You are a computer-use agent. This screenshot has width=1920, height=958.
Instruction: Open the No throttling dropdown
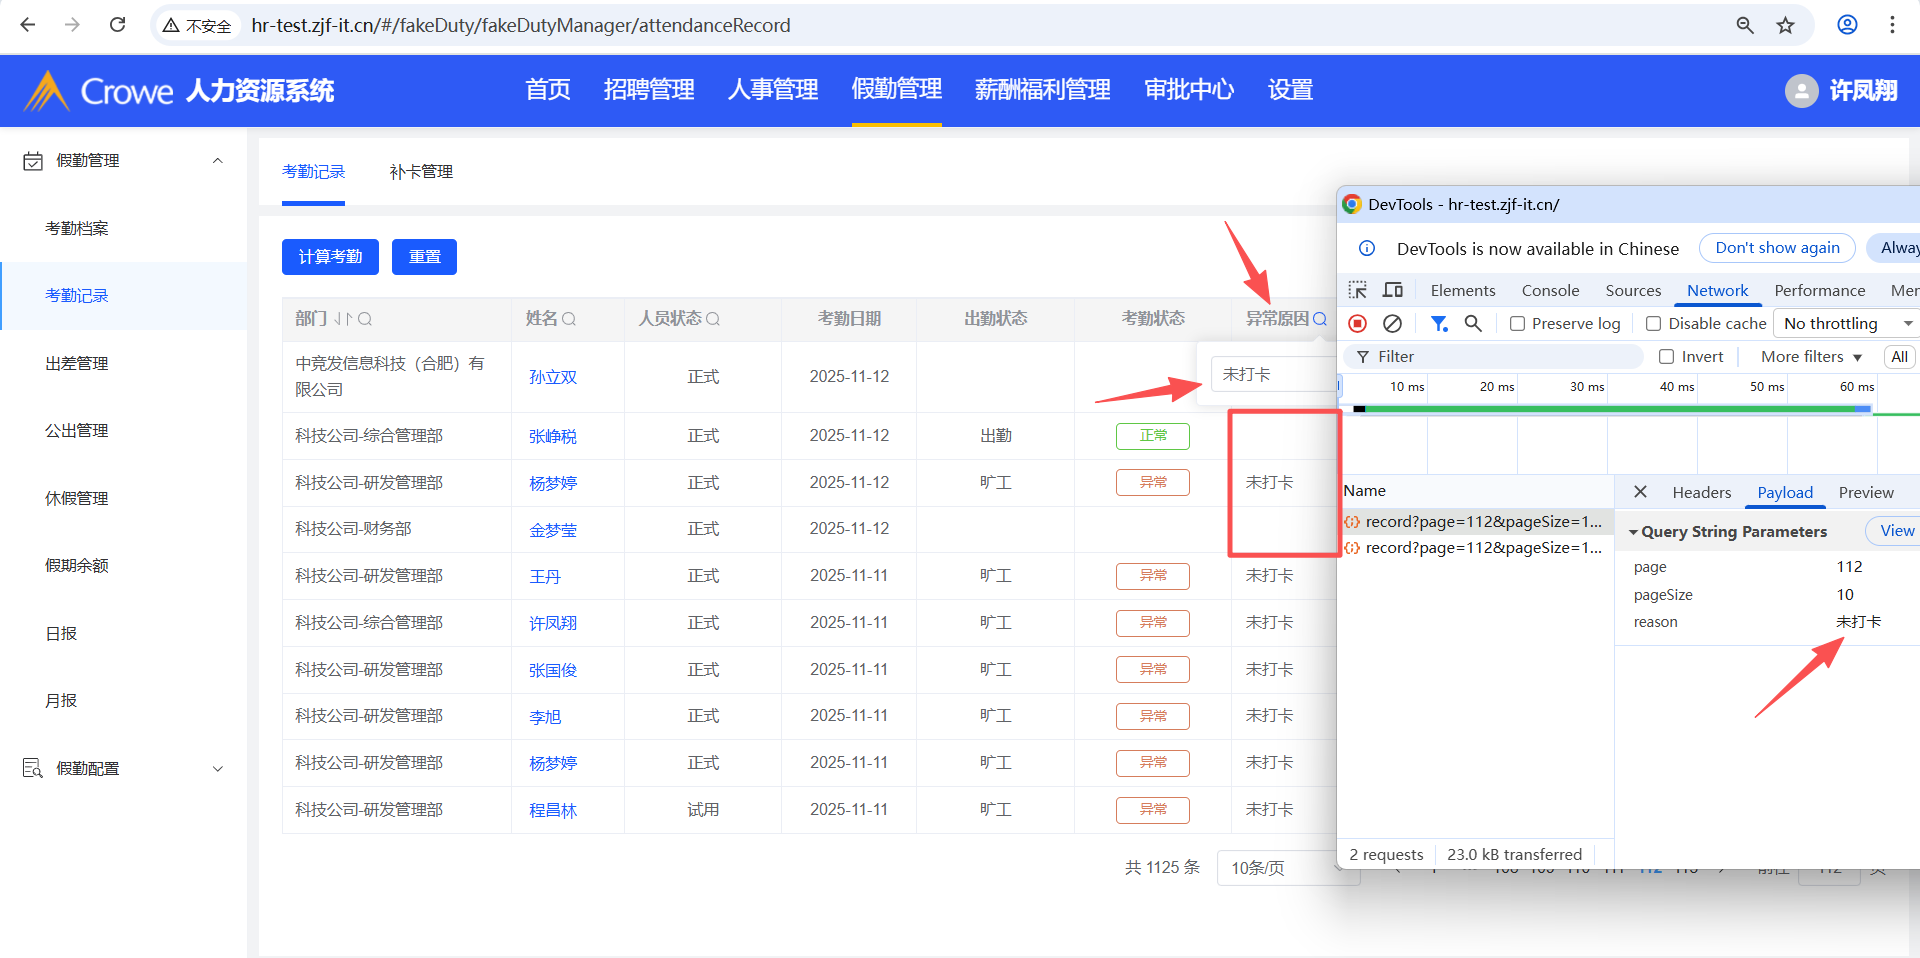tap(1846, 323)
